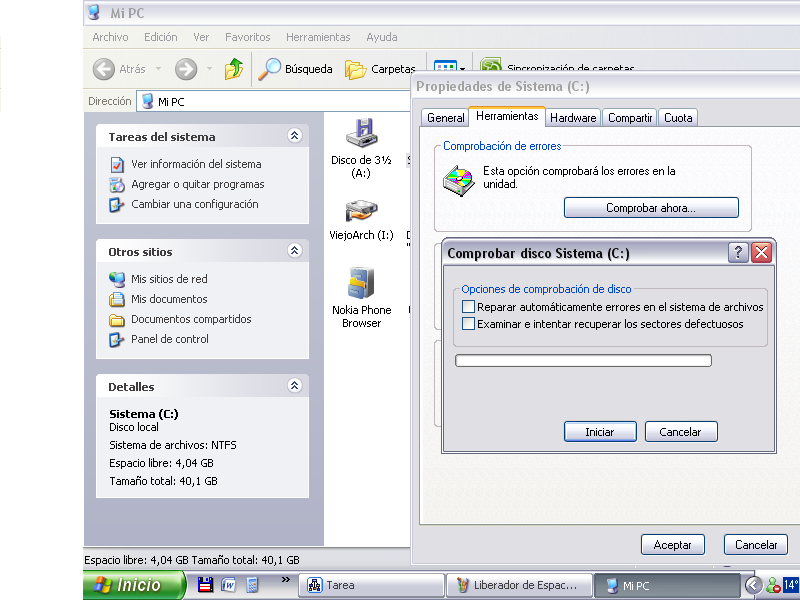Screen dimensions: 800x600
Task: Switch to the Hardware tab
Action: click(573, 118)
